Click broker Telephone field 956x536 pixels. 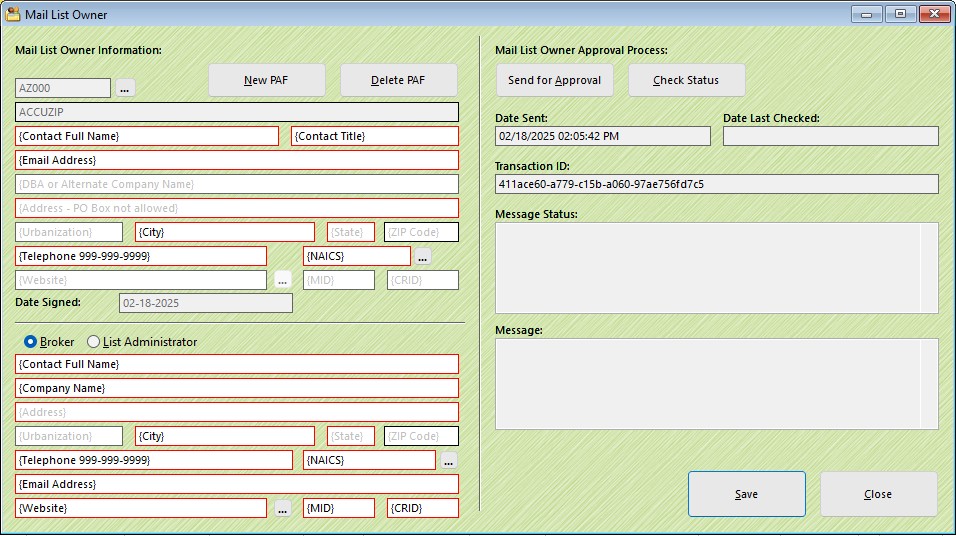(154, 460)
